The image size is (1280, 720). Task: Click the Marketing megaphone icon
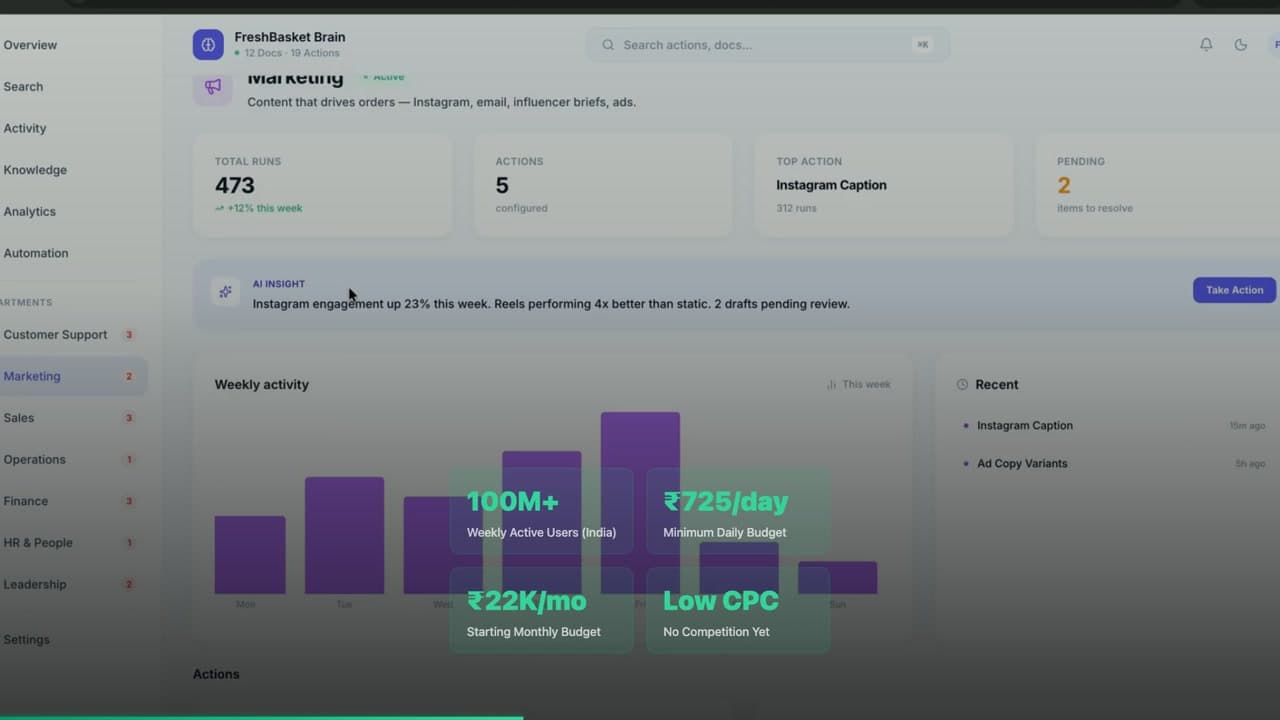pos(213,87)
